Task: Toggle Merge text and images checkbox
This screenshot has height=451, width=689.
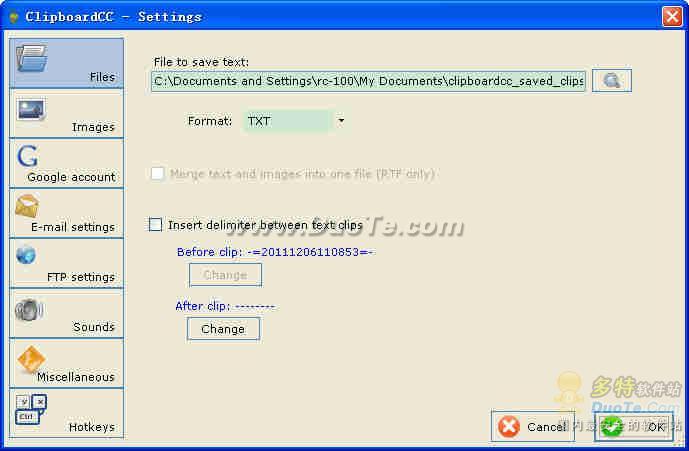Action: (157, 174)
